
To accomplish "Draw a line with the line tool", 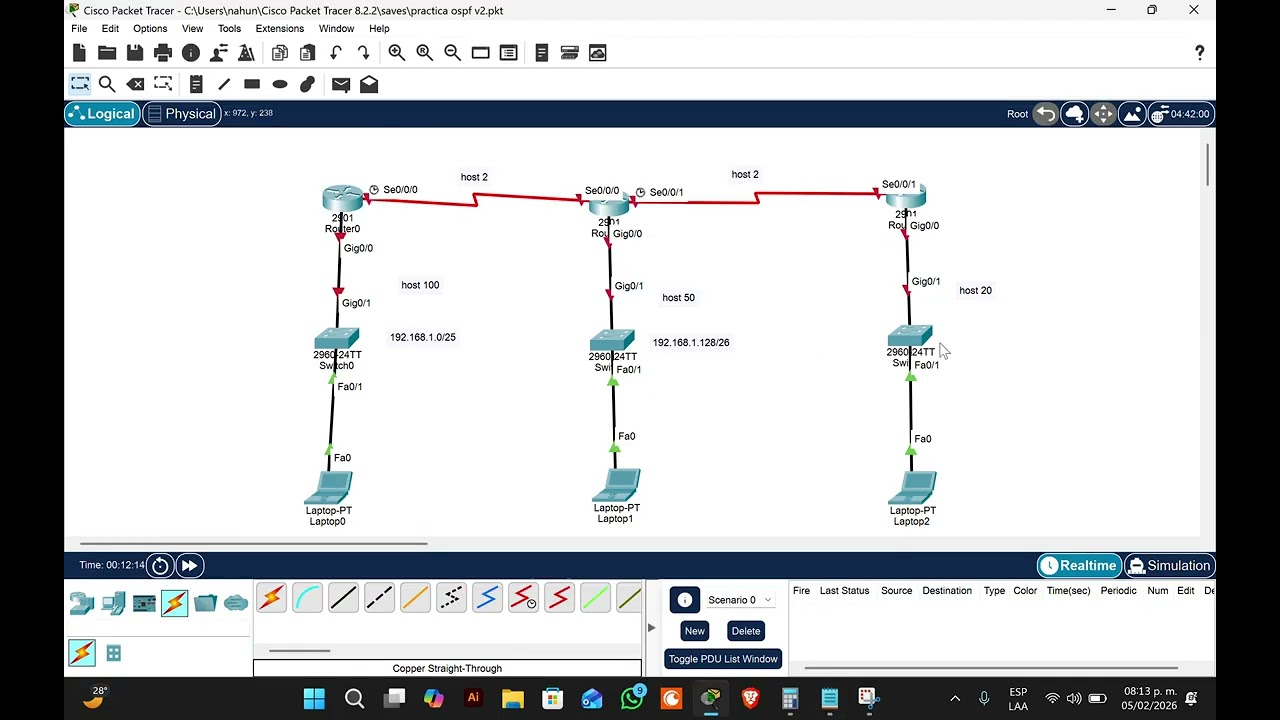I will click(x=224, y=84).
